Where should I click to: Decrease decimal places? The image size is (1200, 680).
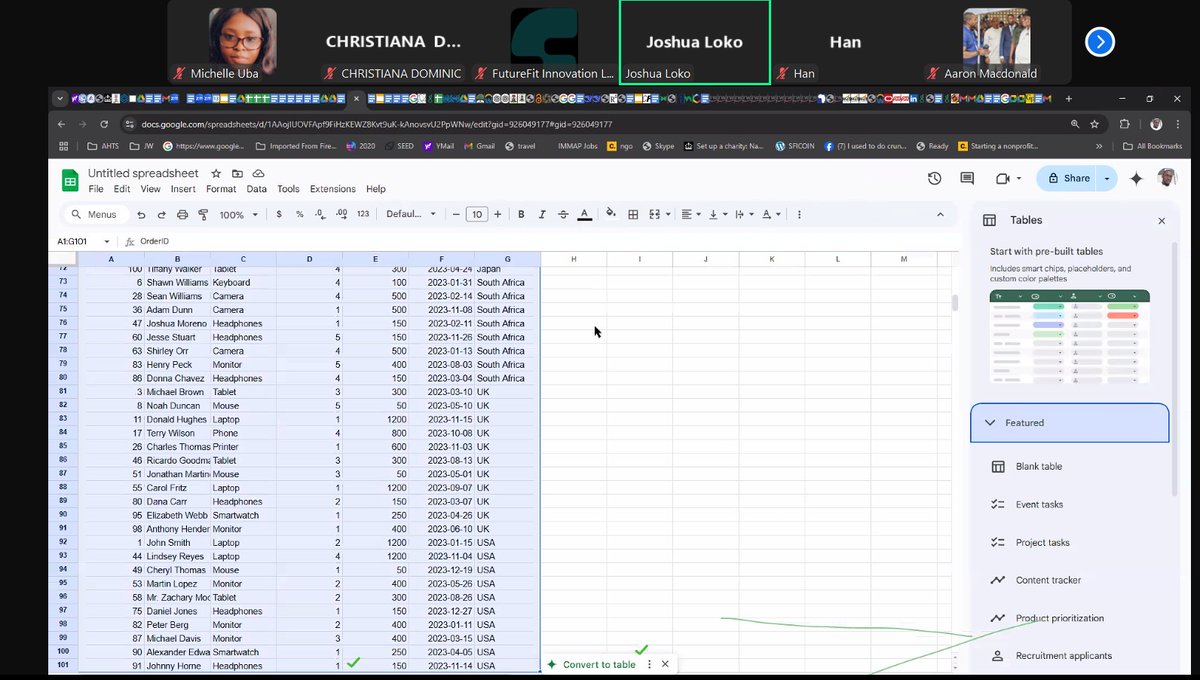pyautogui.click(x=320, y=214)
